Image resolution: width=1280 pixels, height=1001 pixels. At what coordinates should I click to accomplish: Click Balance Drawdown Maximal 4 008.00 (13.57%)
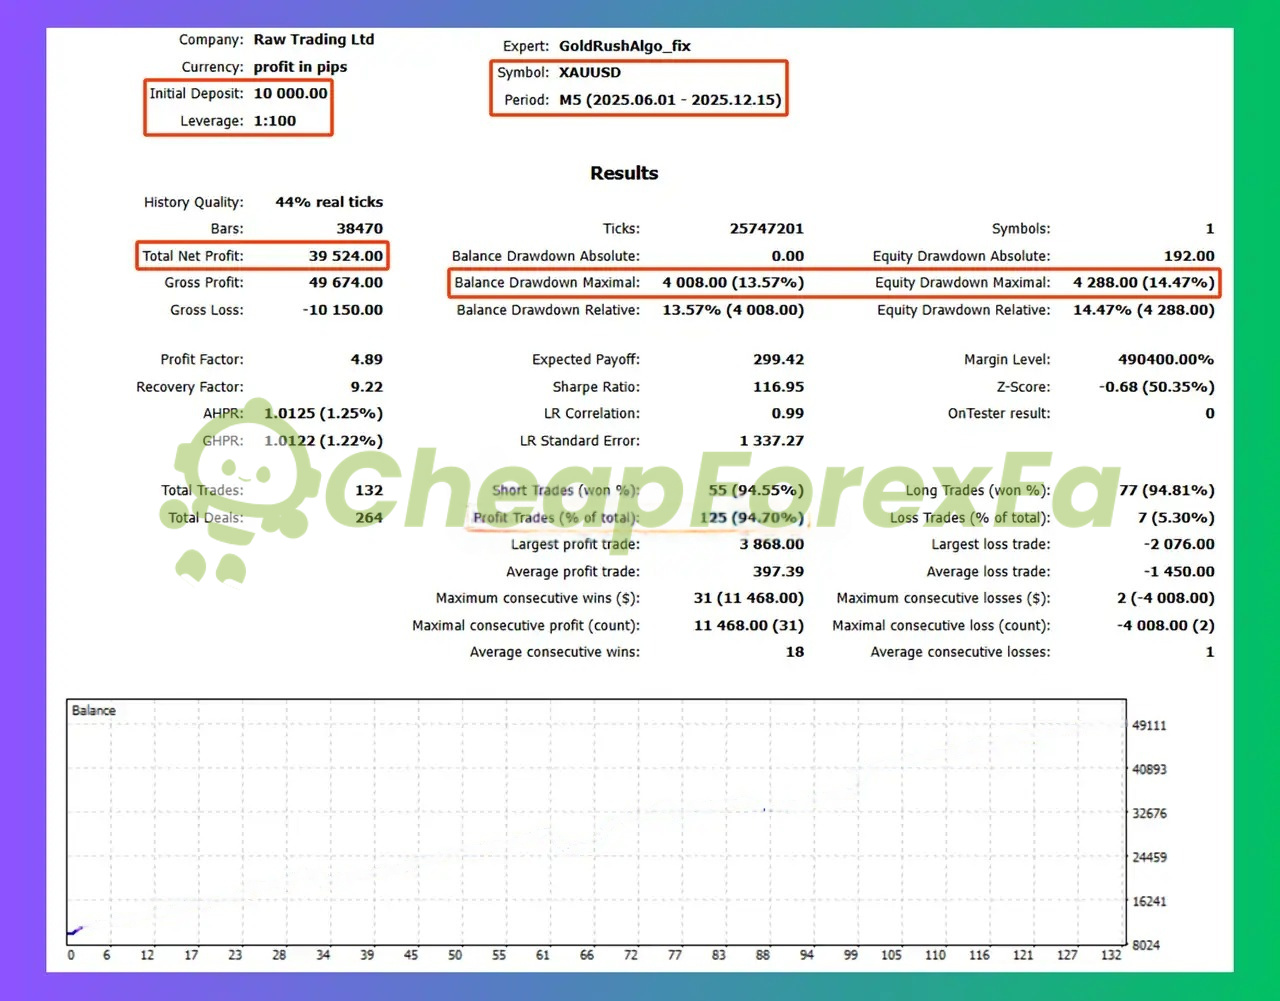[733, 283]
